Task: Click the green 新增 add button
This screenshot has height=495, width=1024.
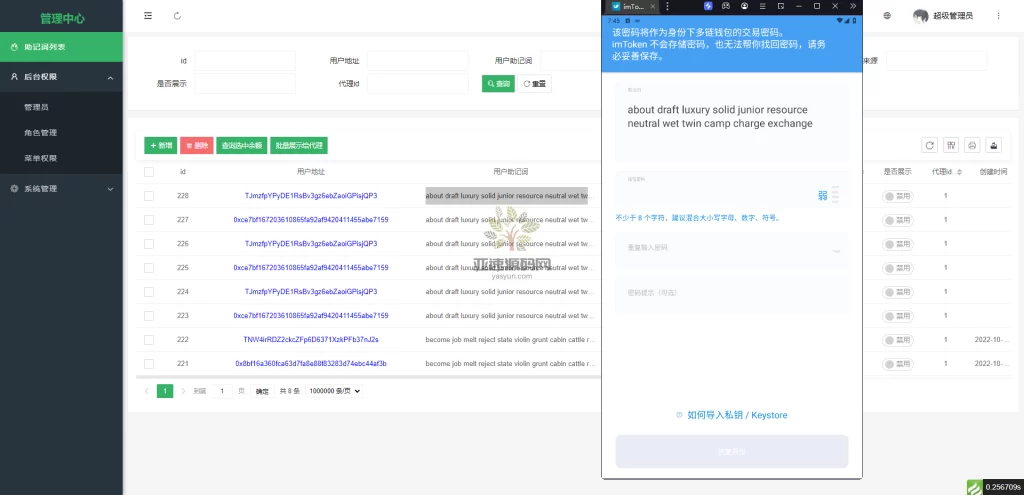Action: pyautogui.click(x=161, y=146)
